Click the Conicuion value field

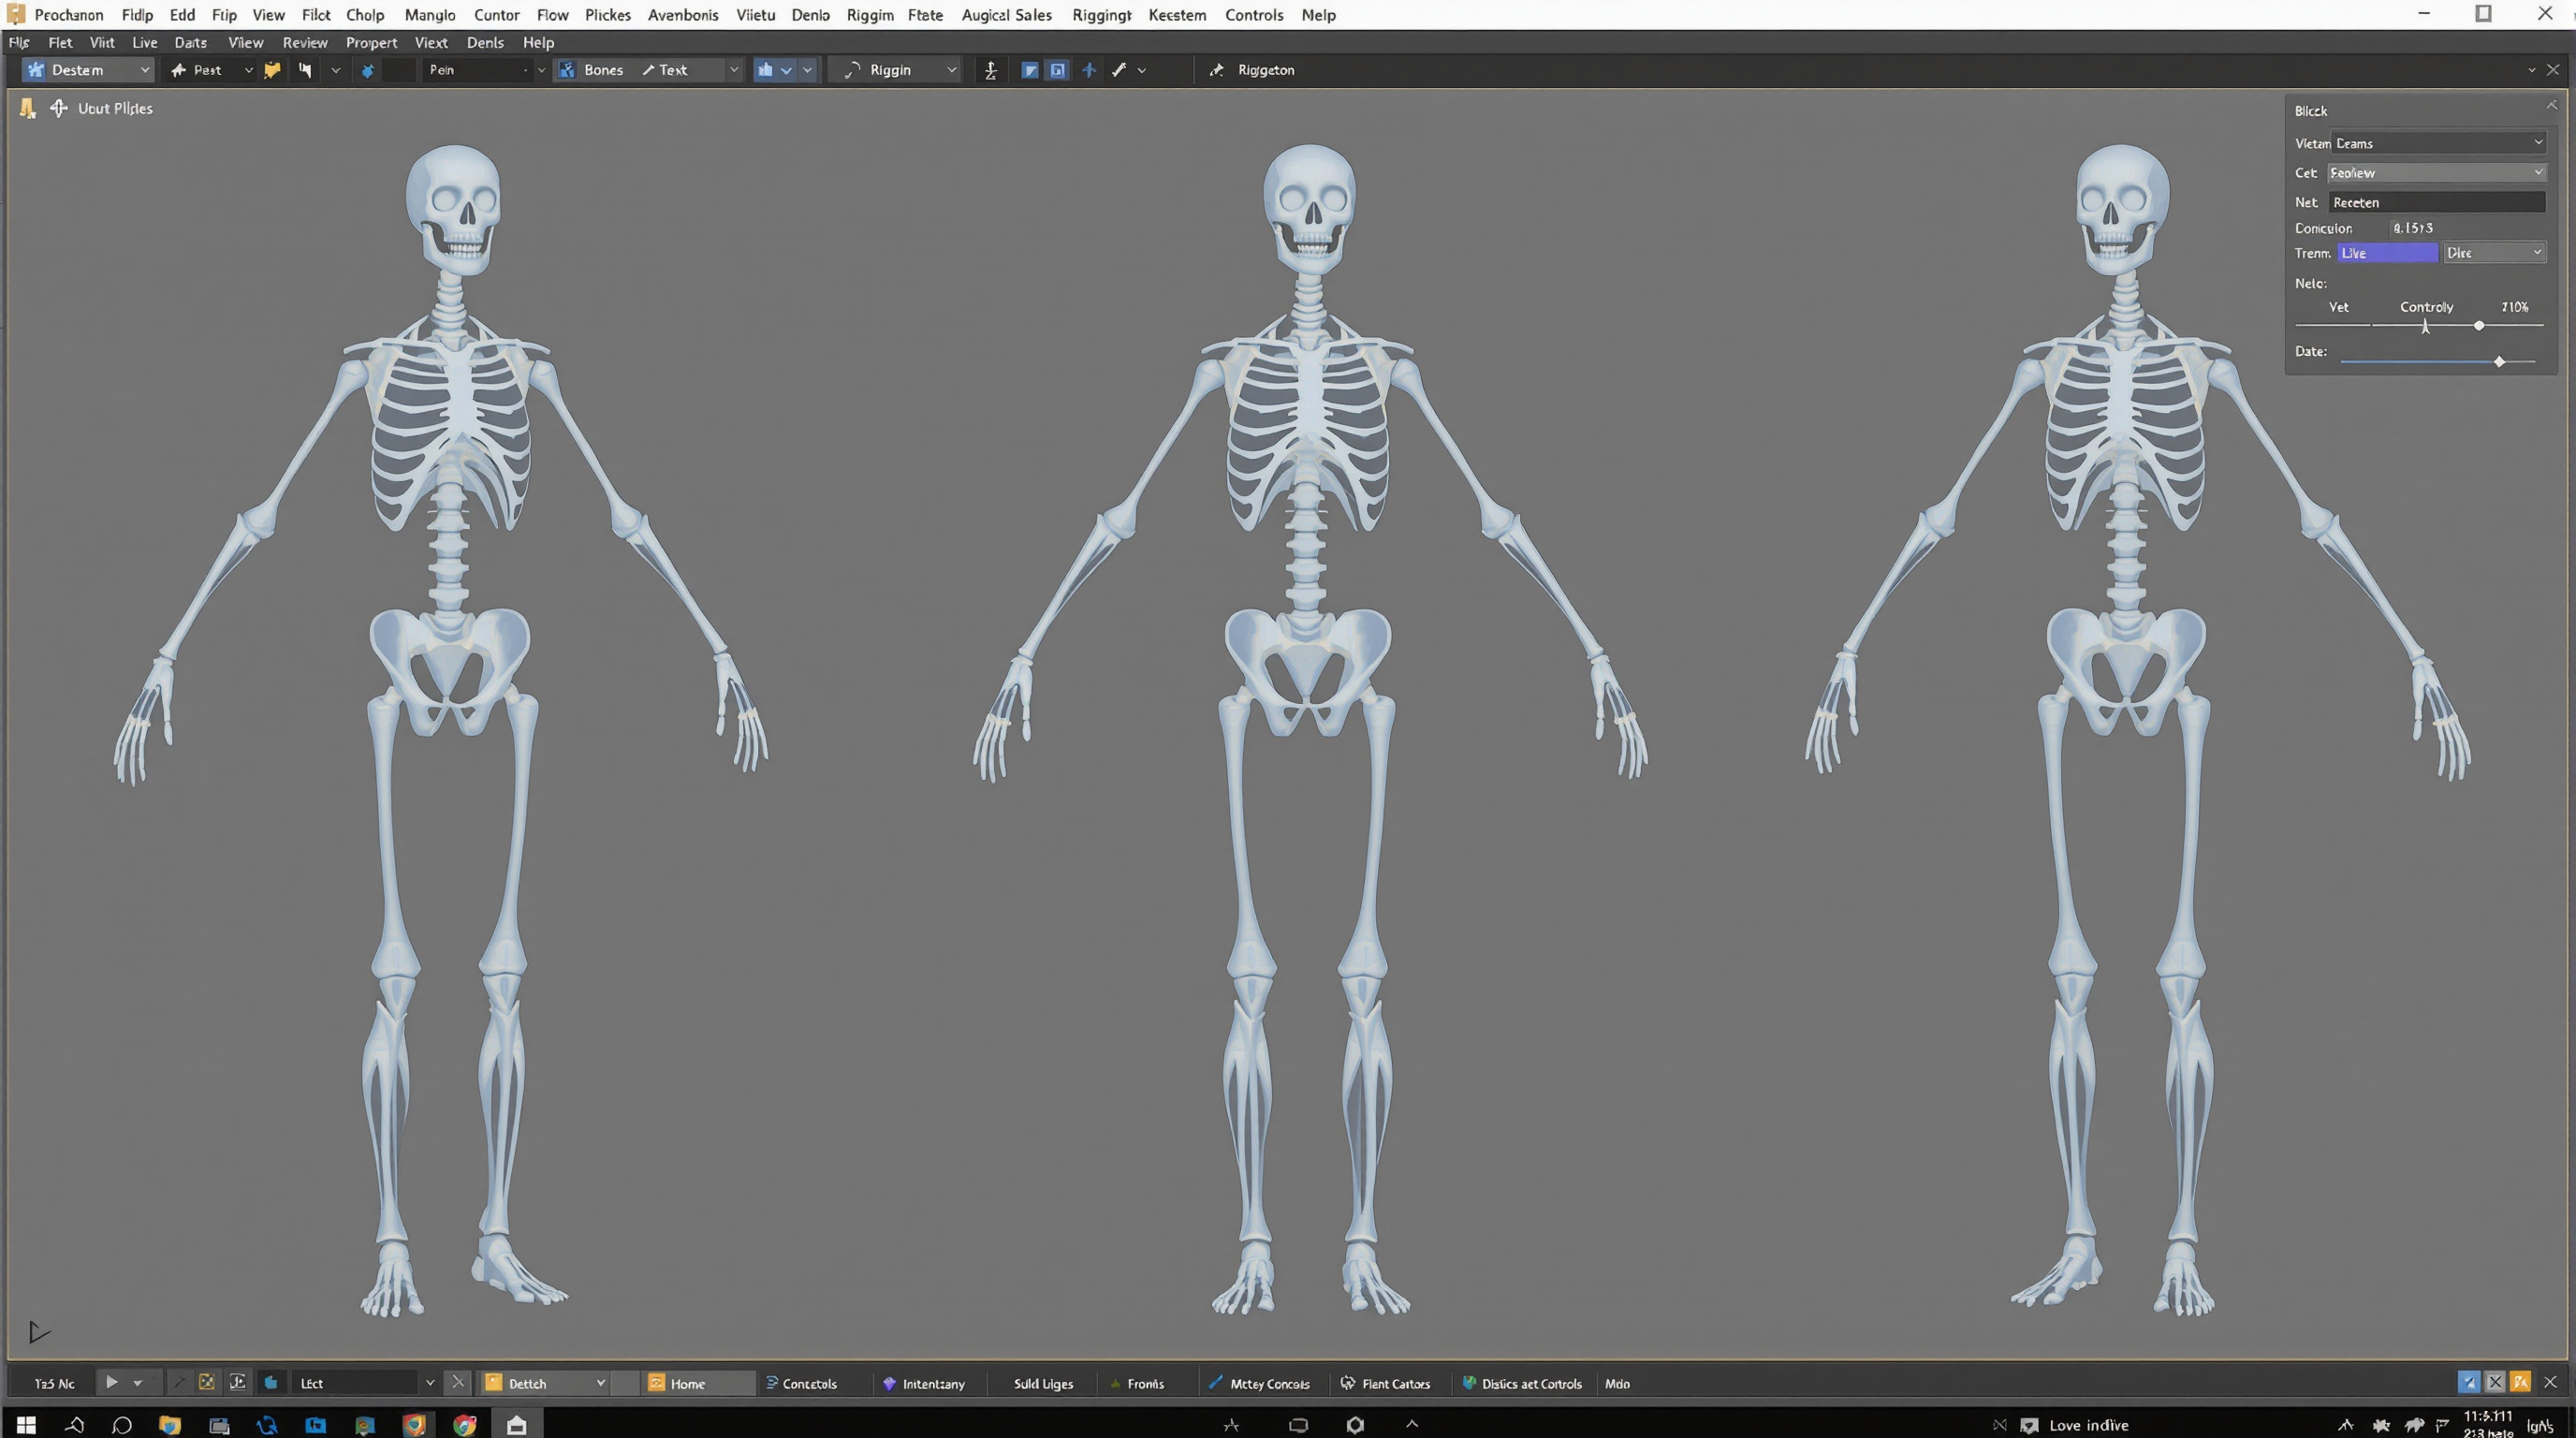click(2412, 228)
